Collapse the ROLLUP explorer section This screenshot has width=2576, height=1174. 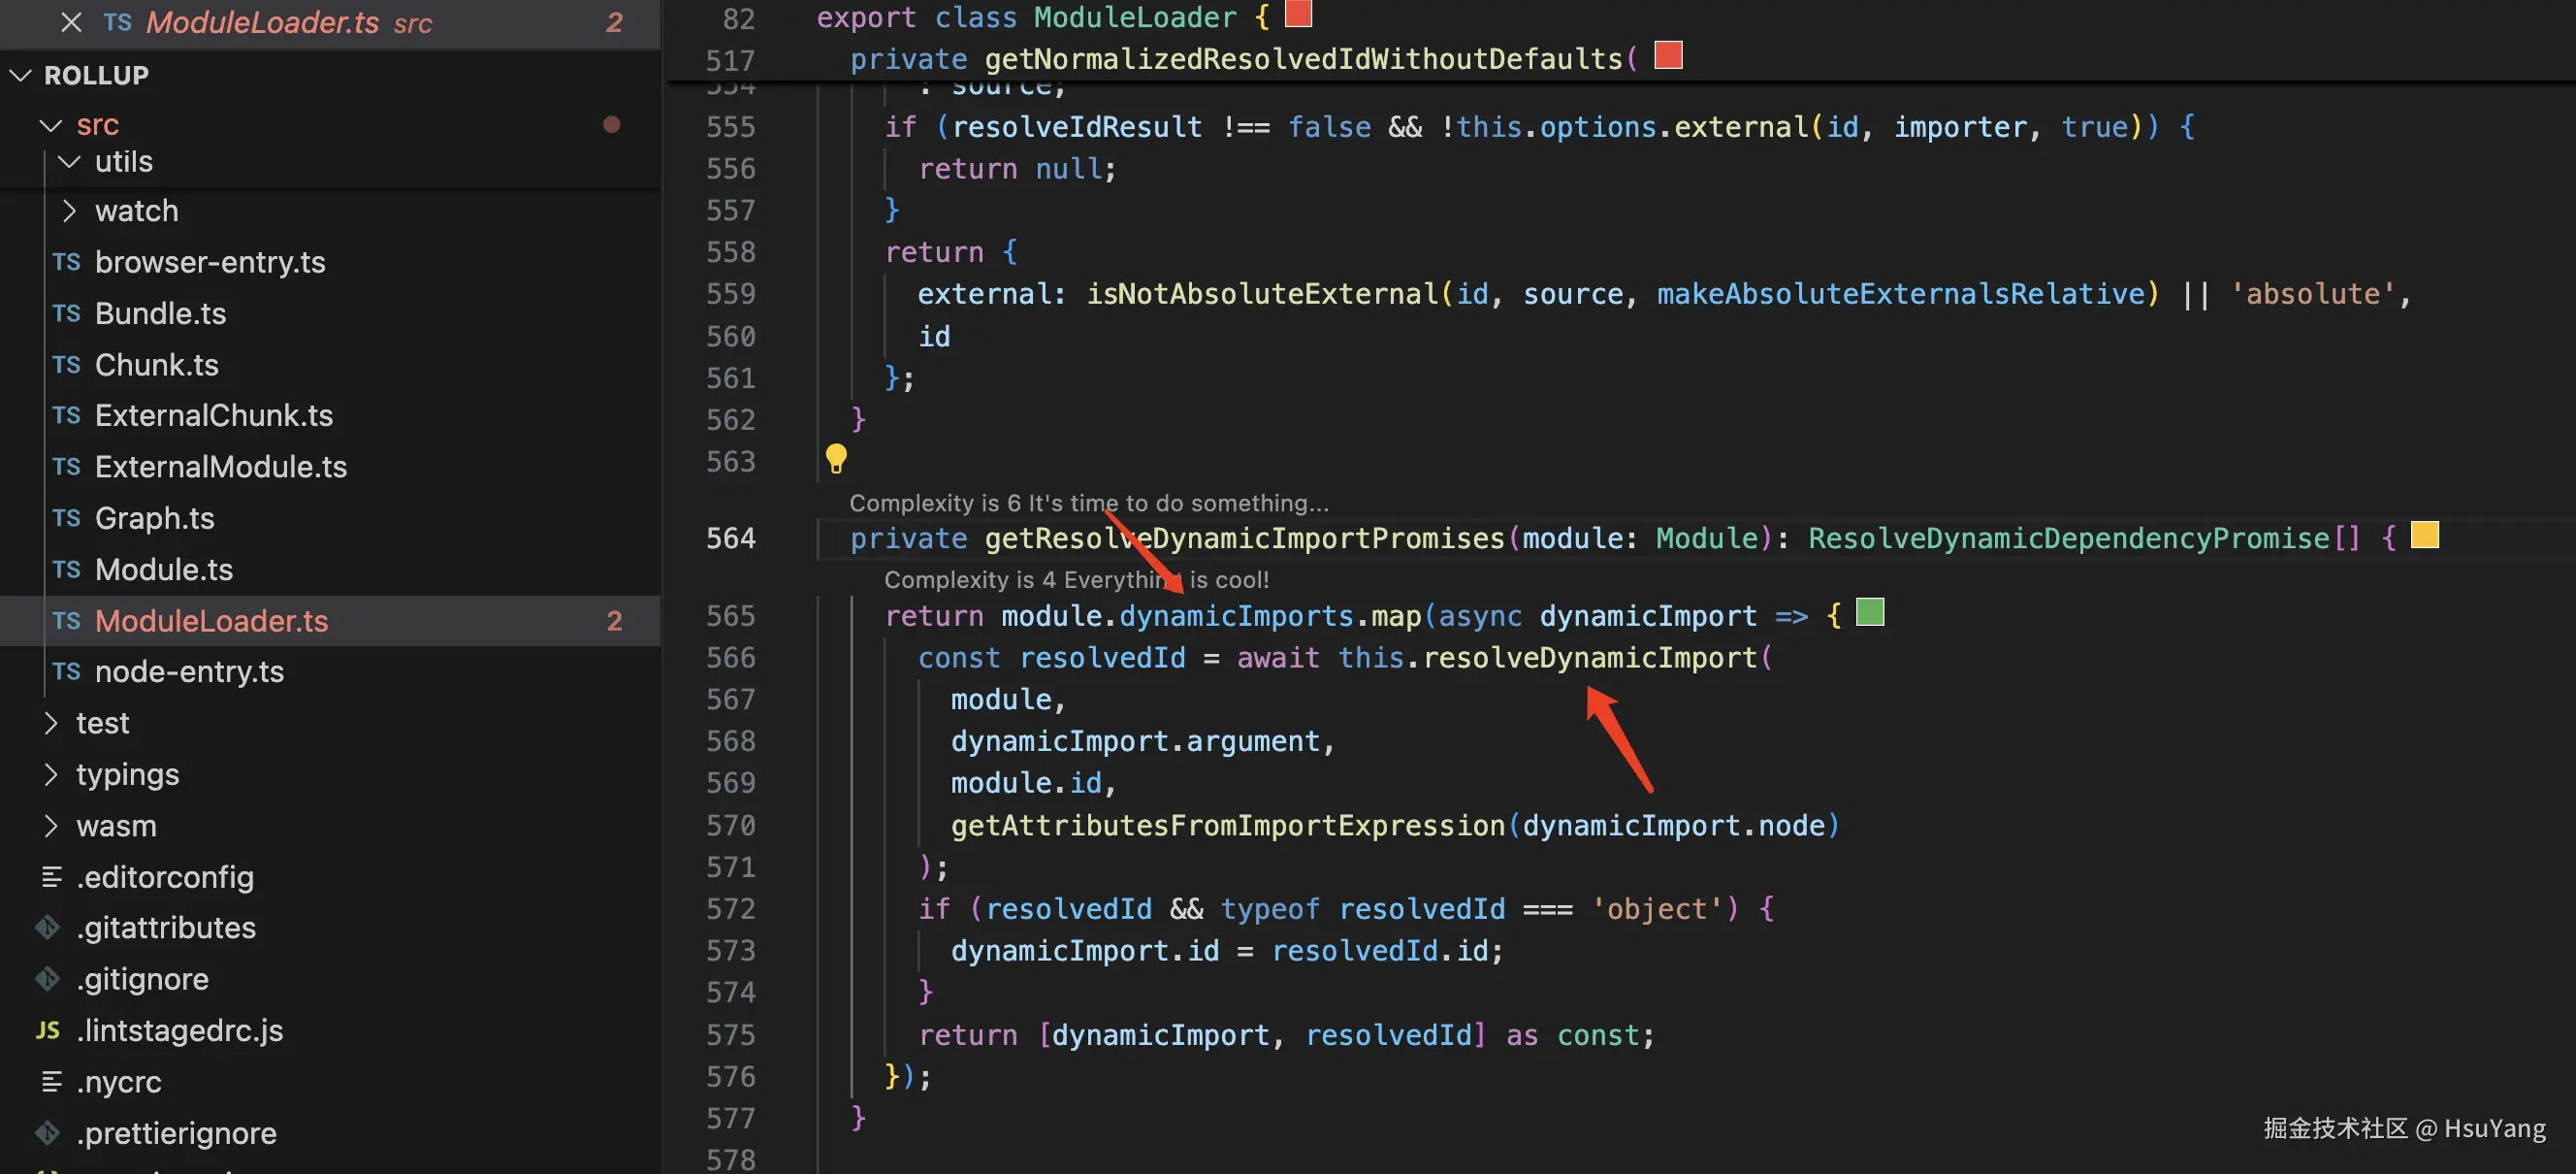click(x=21, y=75)
